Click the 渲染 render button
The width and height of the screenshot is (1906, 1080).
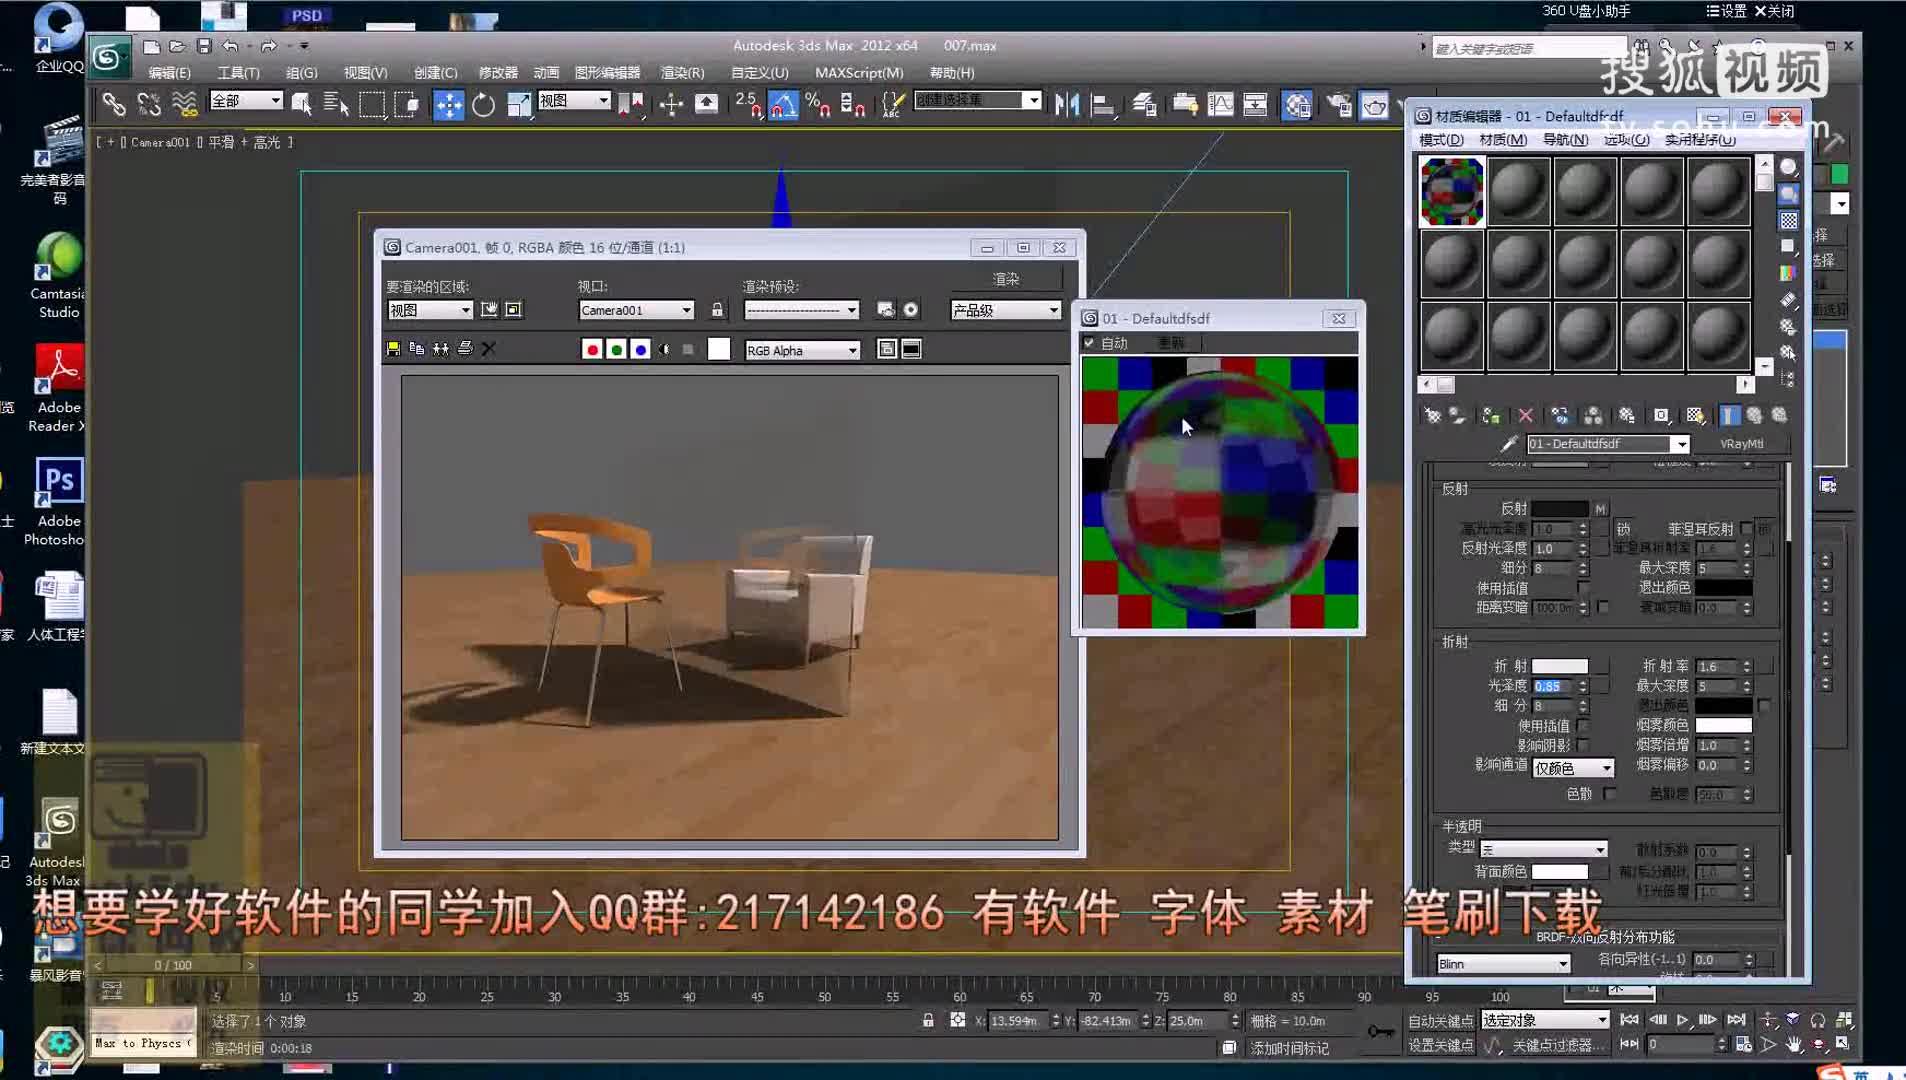1005,279
